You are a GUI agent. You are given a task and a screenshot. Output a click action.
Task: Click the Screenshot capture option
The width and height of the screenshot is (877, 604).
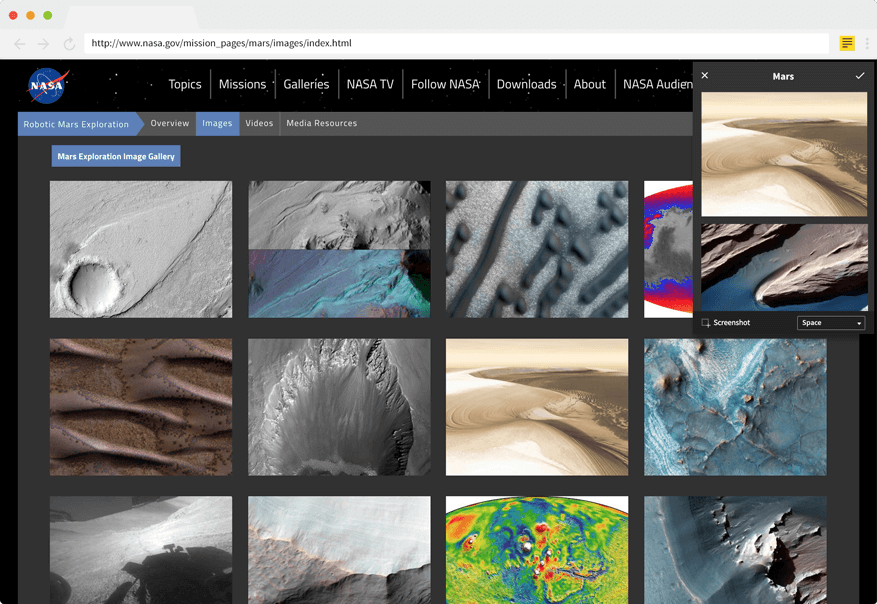click(726, 323)
